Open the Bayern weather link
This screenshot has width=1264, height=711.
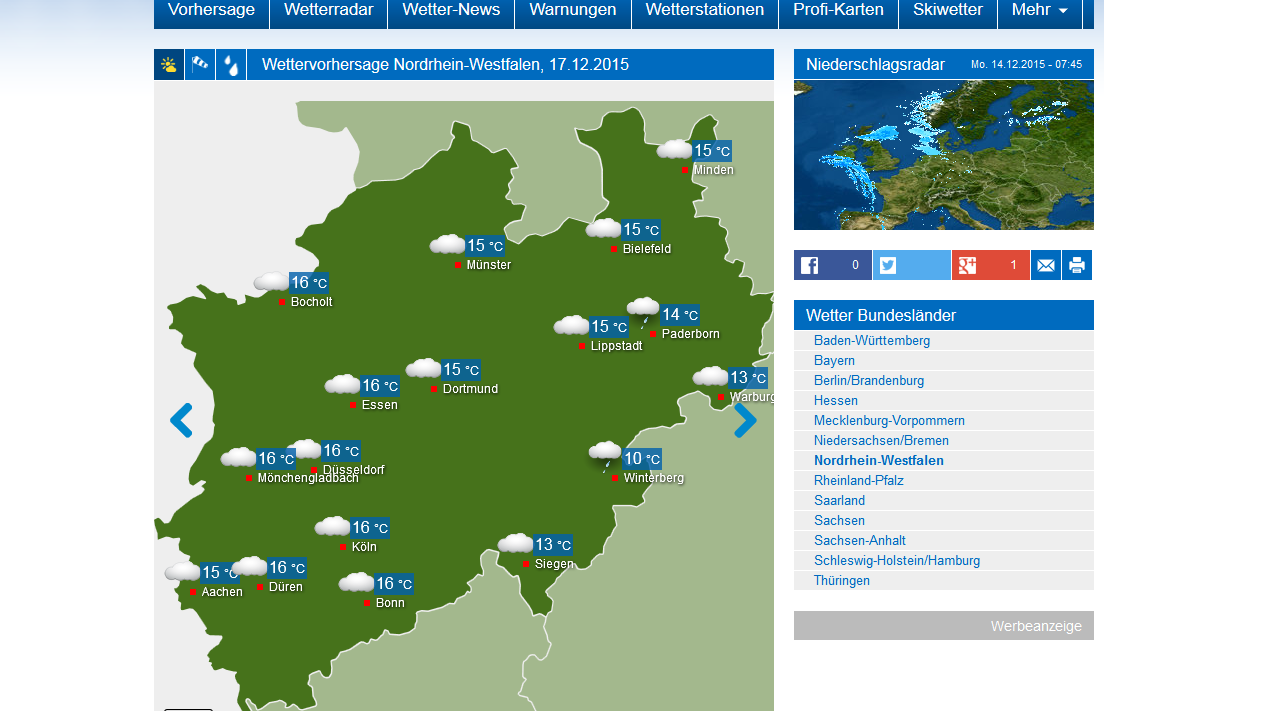834,361
